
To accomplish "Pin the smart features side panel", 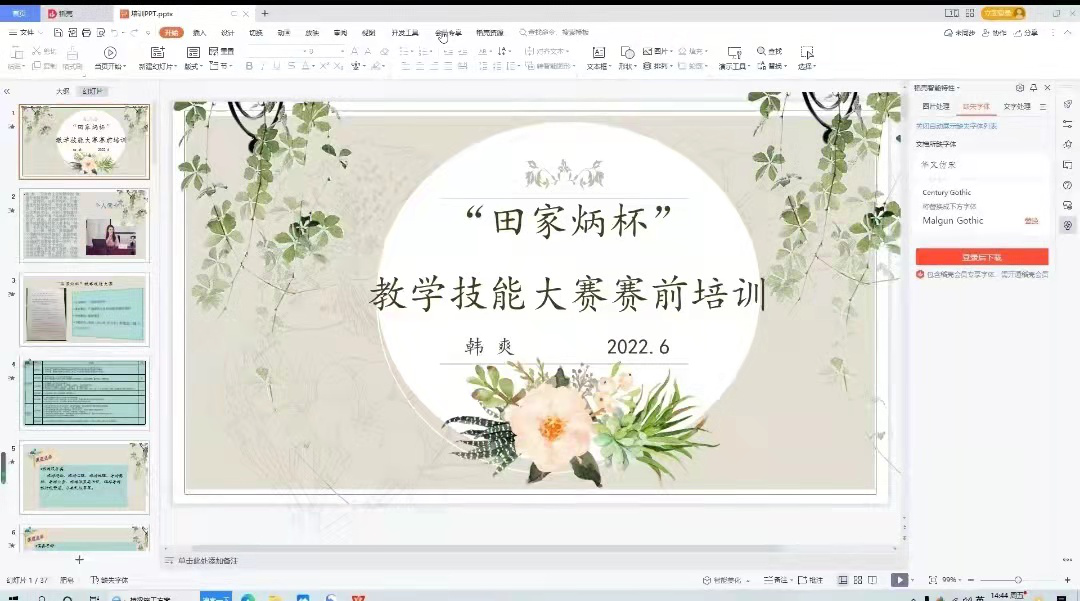I will click(x=1033, y=88).
